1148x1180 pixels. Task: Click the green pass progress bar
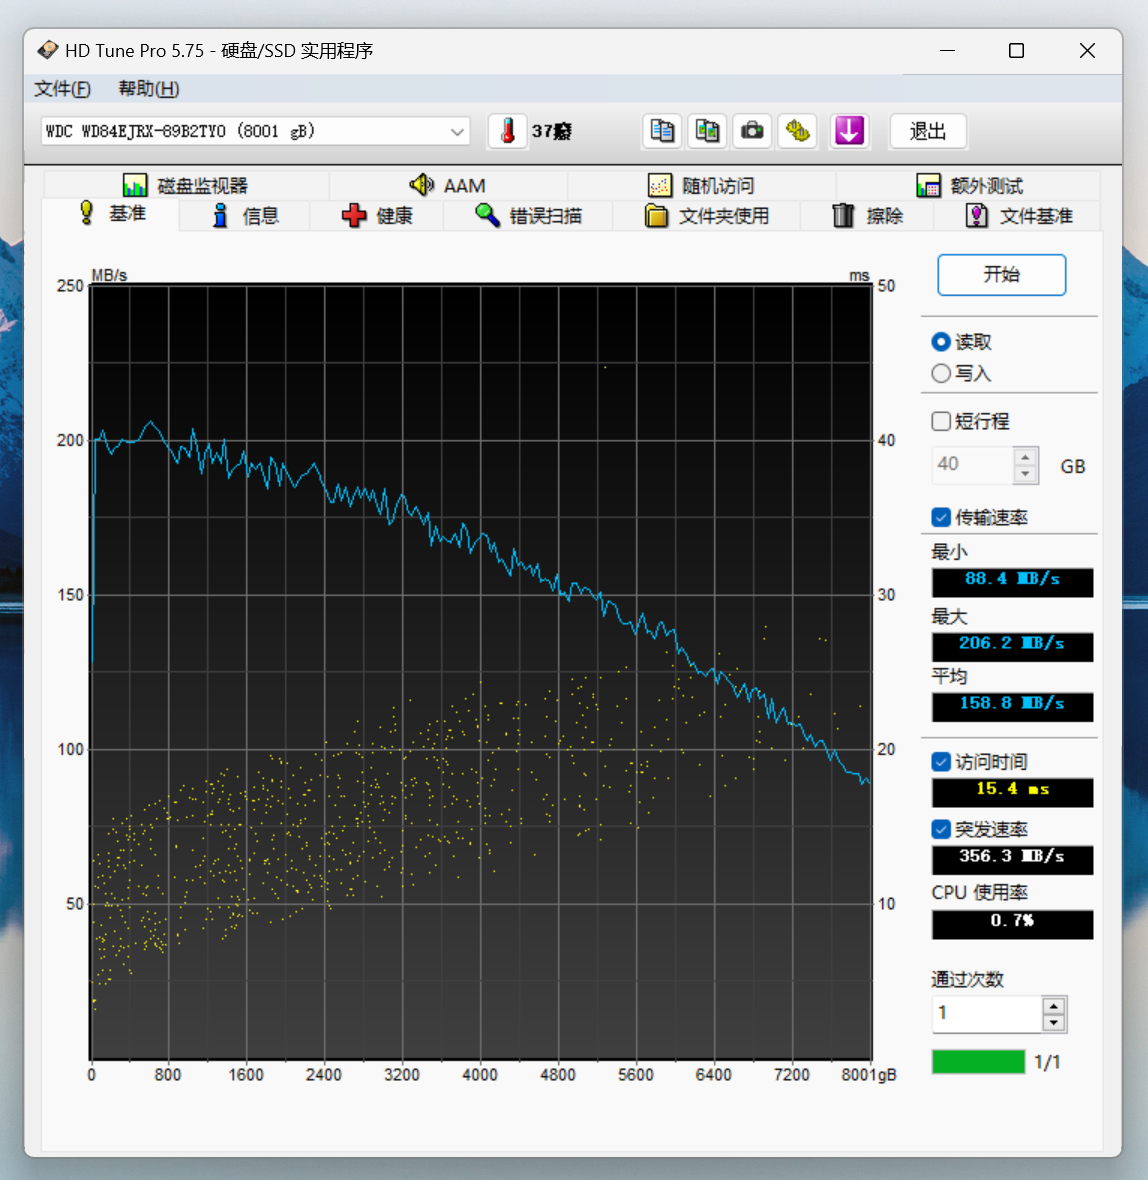click(979, 1062)
